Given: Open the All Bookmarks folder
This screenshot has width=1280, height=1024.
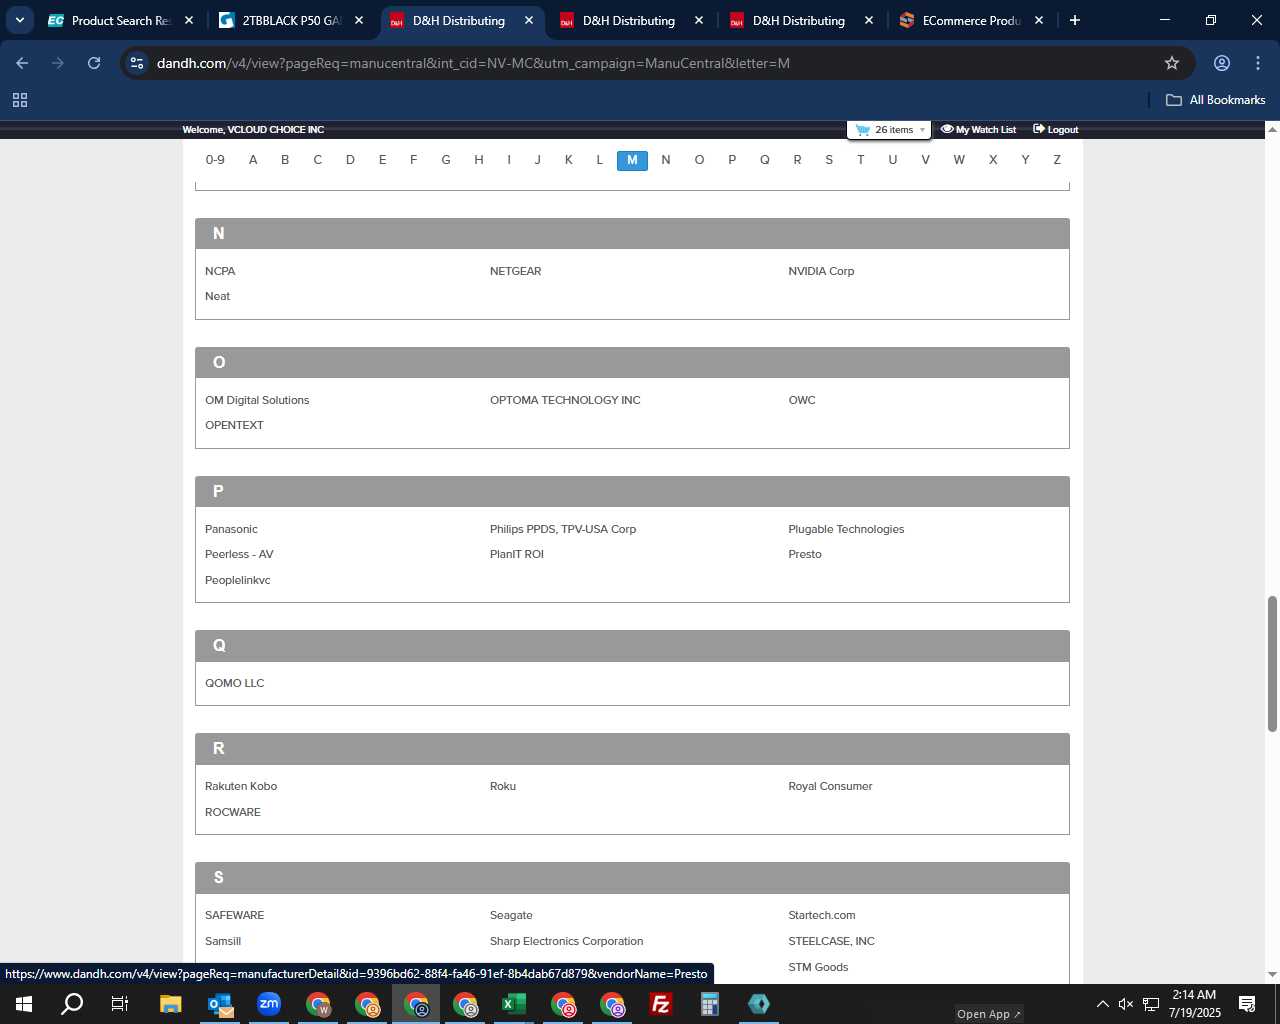Looking at the screenshot, I should pyautogui.click(x=1216, y=100).
